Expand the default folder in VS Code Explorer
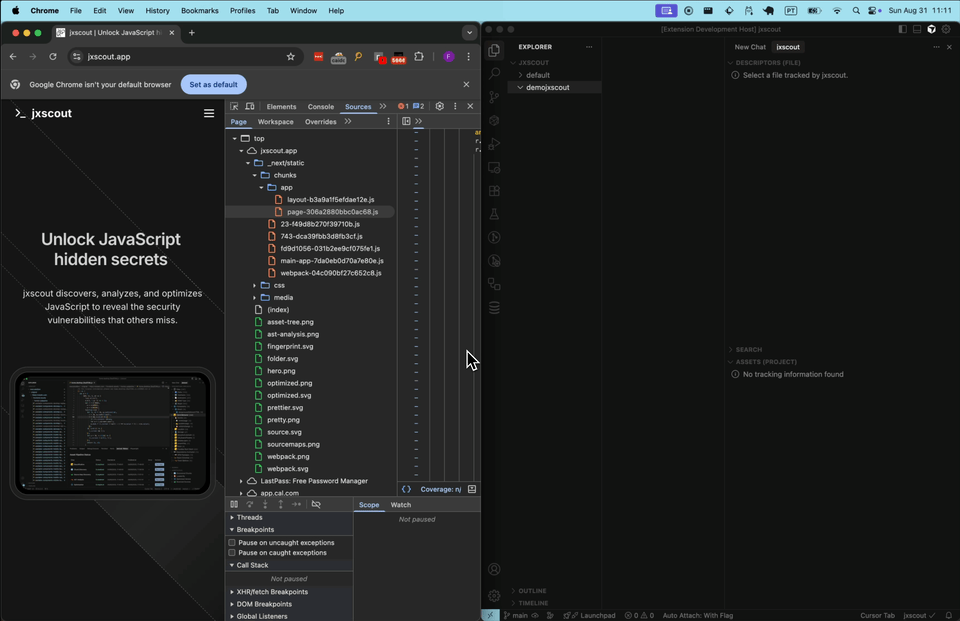The image size is (960, 621). tap(520, 75)
